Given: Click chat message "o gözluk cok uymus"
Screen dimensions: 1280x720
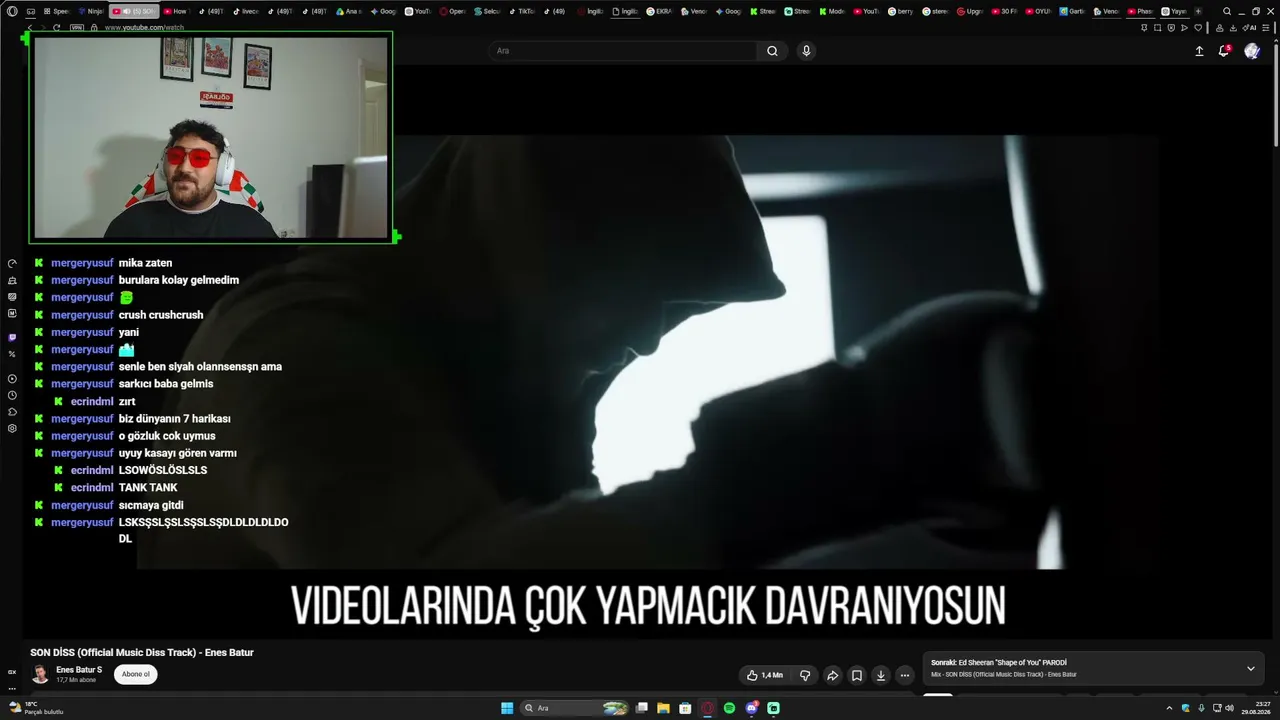Looking at the screenshot, I should pos(167,436).
